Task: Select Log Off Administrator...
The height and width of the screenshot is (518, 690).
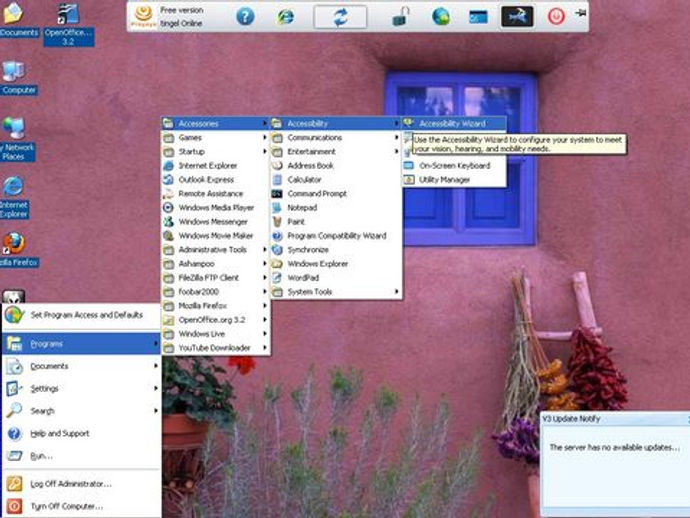Action: [81, 484]
